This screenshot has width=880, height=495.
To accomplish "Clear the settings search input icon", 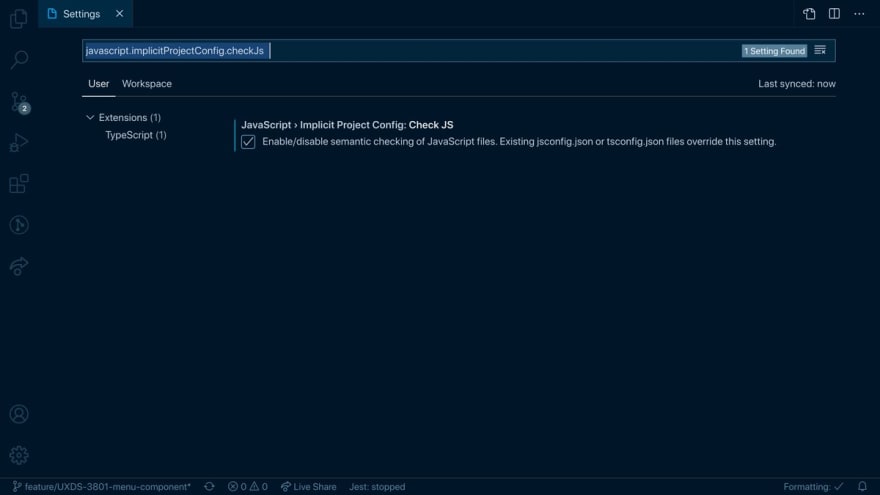I will point(820,51).
